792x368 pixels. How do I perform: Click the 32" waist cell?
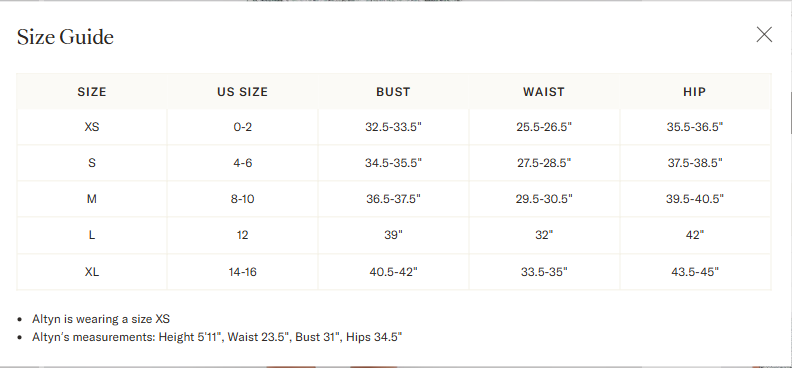[544, 235]
